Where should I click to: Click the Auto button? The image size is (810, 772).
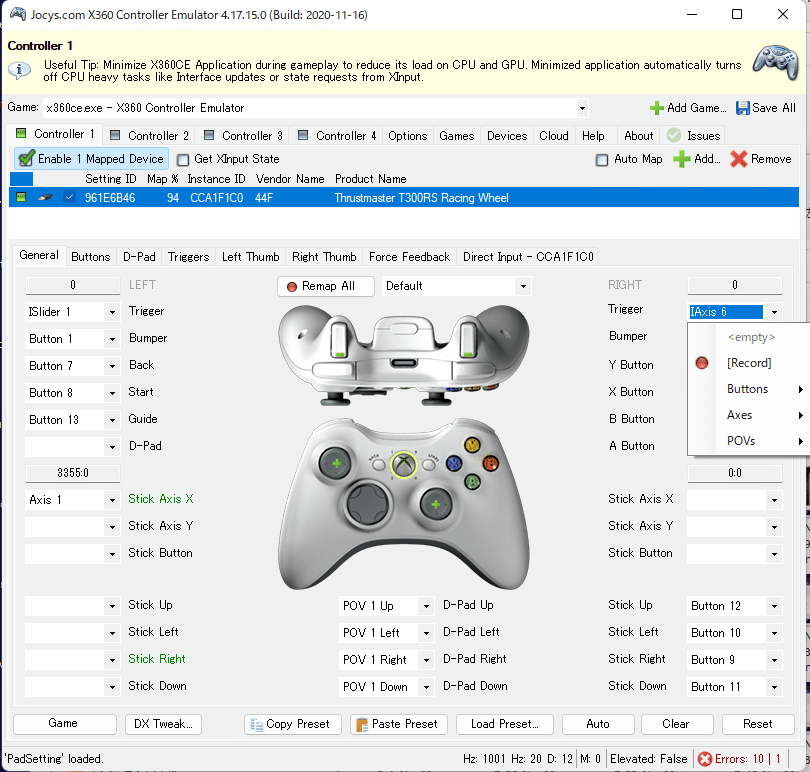598,724
